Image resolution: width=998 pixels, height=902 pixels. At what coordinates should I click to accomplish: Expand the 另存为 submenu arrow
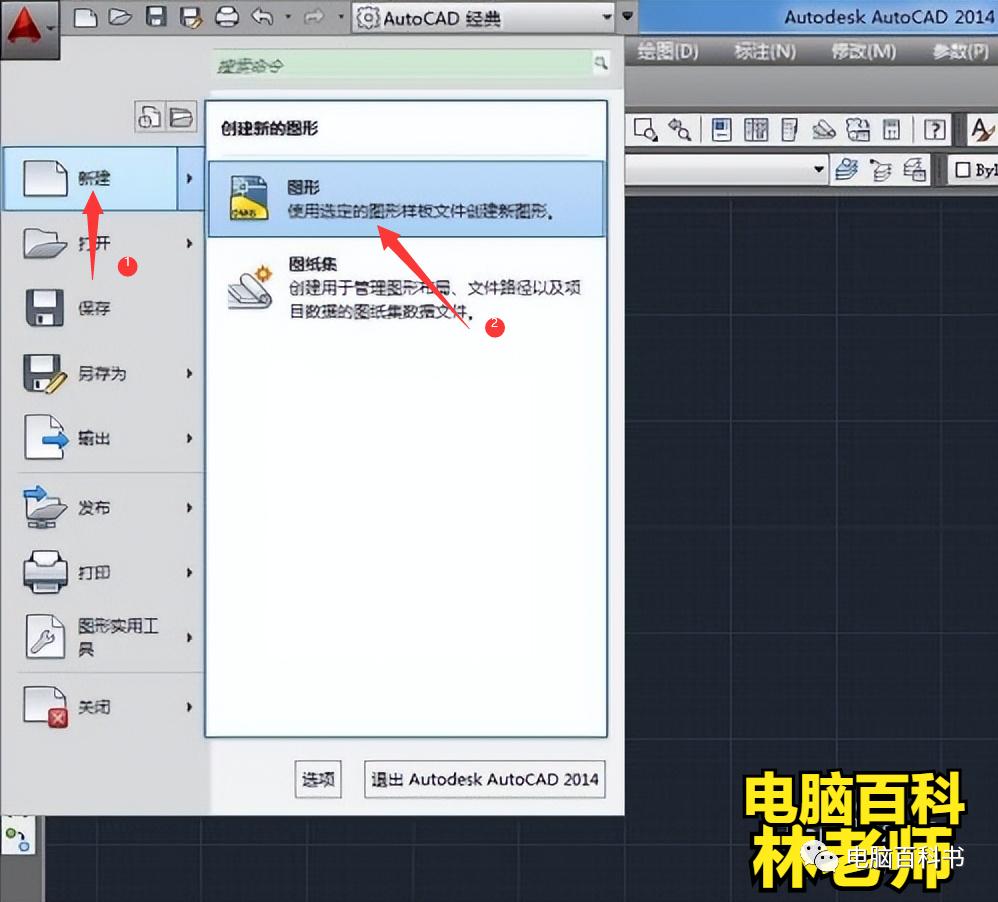pos(190,373)
